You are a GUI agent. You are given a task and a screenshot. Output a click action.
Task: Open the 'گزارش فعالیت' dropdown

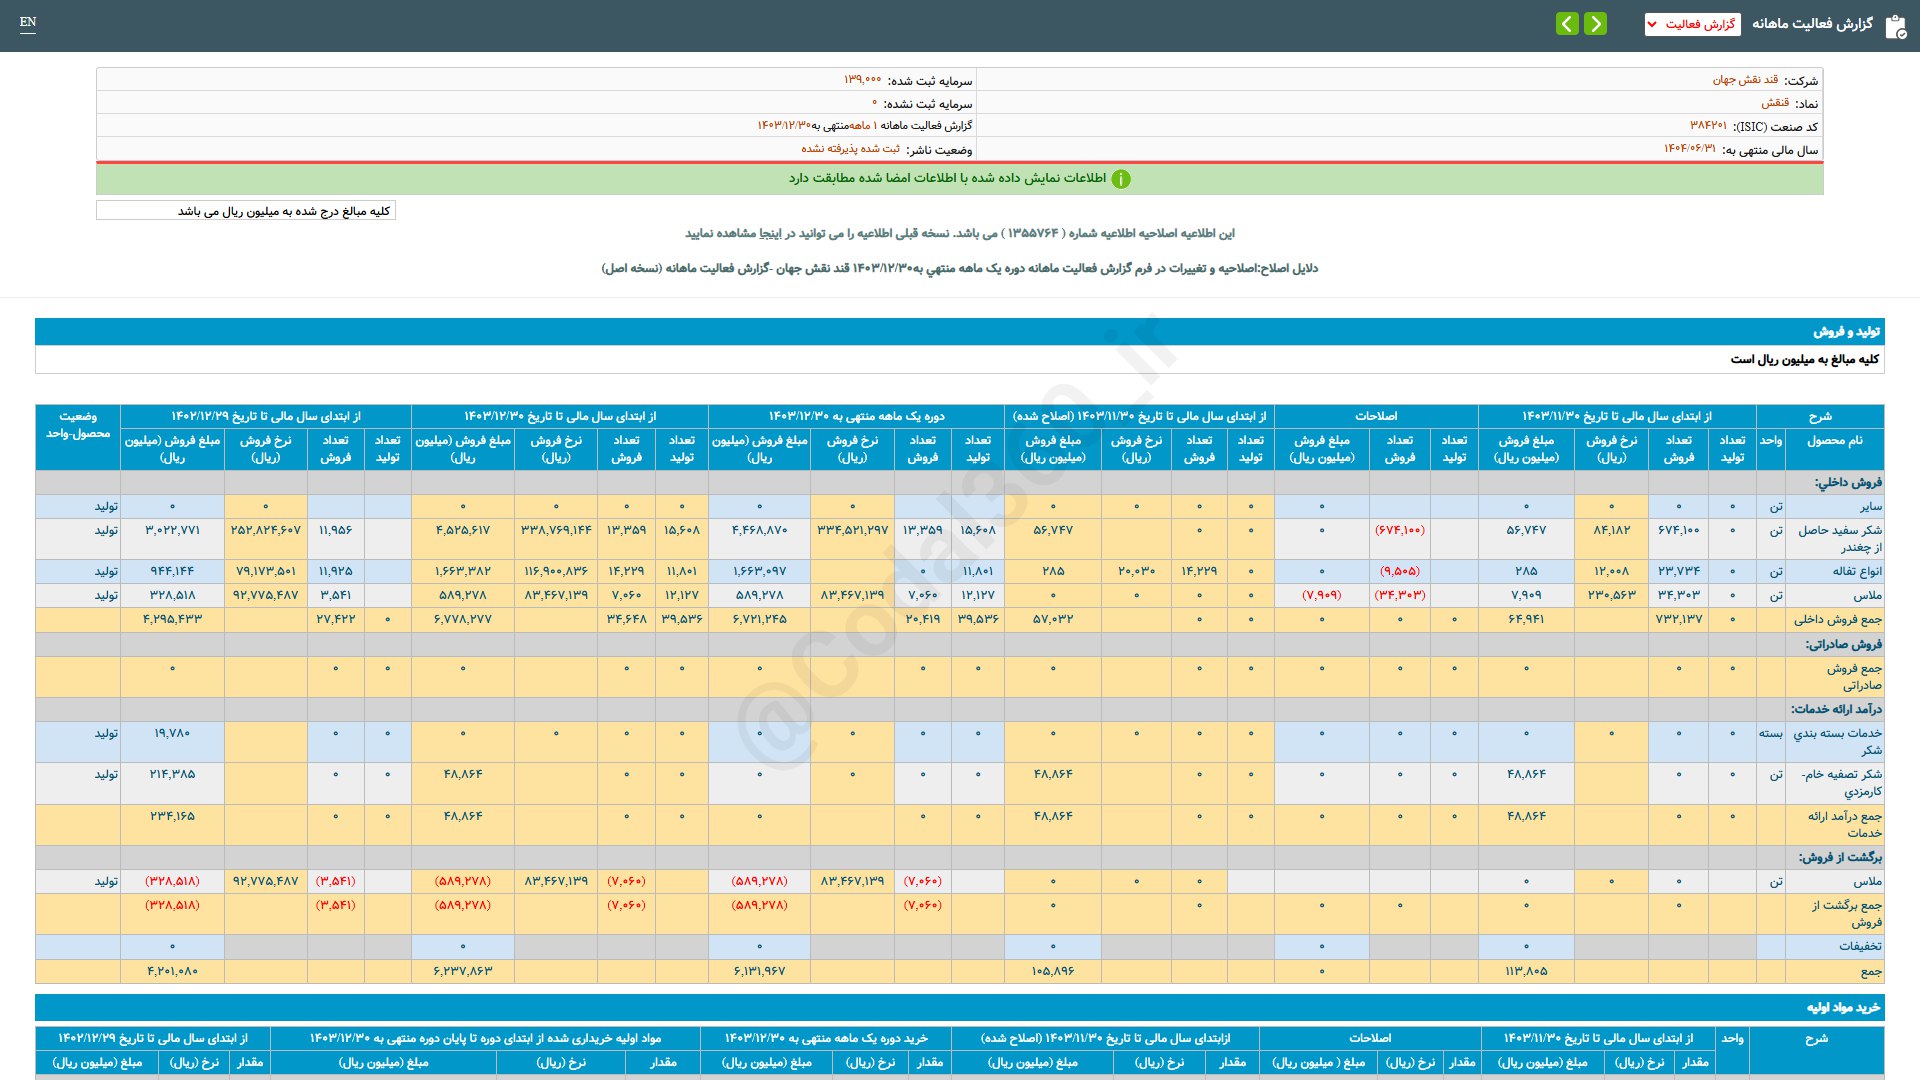pyautogui.click(x=1692, y=24)
